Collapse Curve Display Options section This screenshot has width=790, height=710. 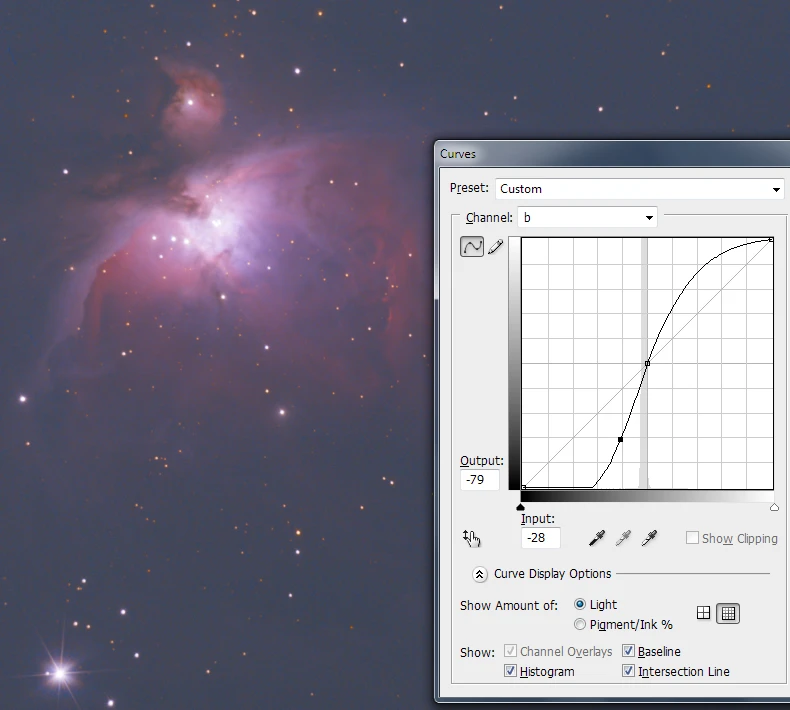tap(479, 574)
